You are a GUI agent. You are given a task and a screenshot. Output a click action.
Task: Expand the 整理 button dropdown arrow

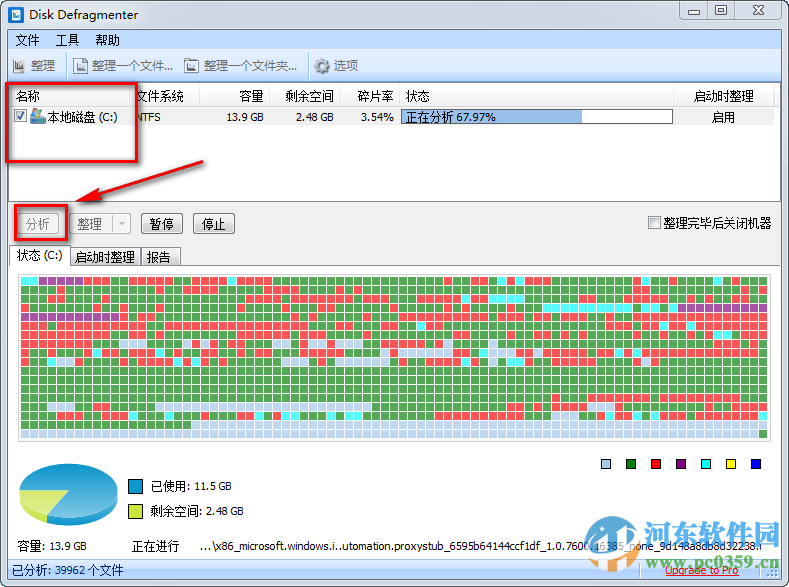click(x=122, y=224)
